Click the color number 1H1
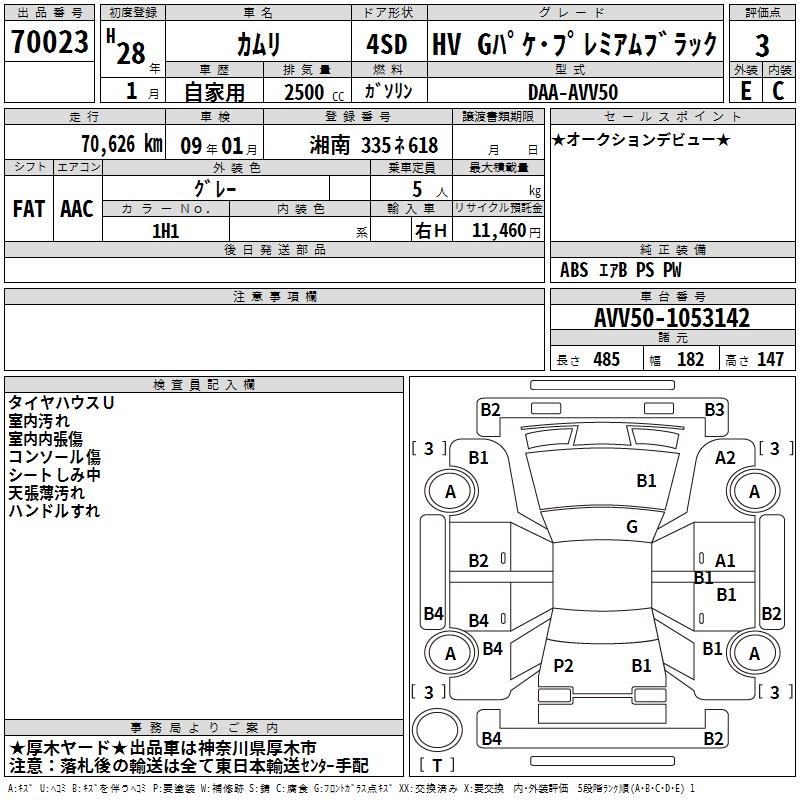 (165, 231)
